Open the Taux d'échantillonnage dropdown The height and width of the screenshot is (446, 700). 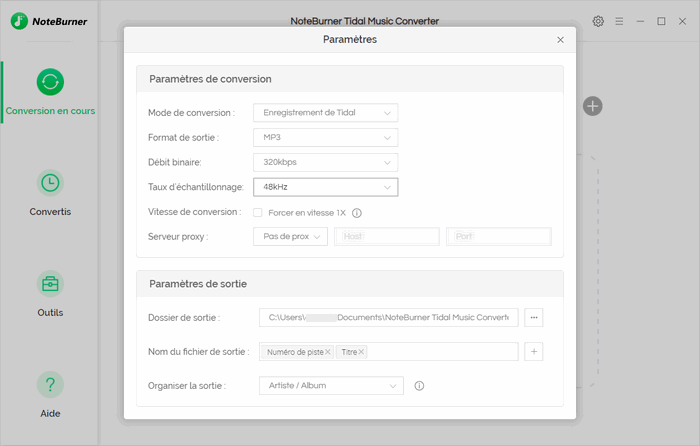coord(325,187)
